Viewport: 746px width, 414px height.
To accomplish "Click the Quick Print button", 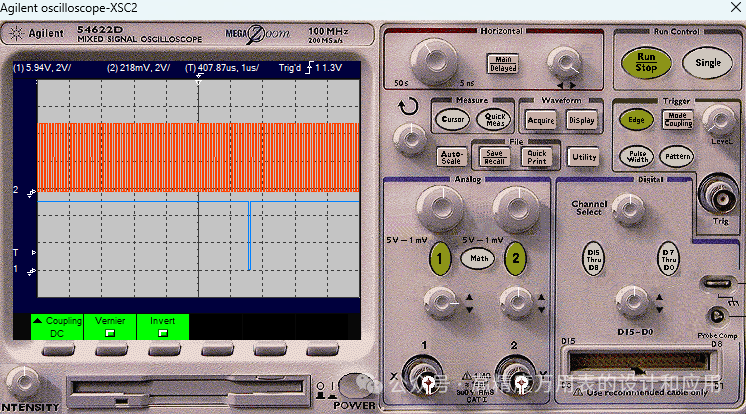I will 537,157.
